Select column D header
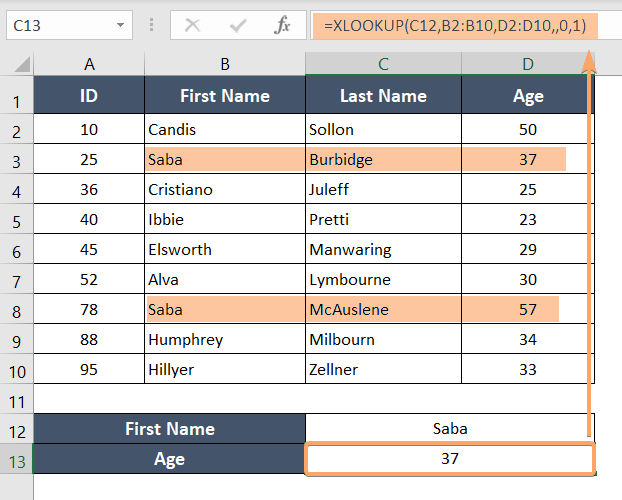Image resolution: width=622 pixels, height=500 pixels. click(x=528, y=64)
